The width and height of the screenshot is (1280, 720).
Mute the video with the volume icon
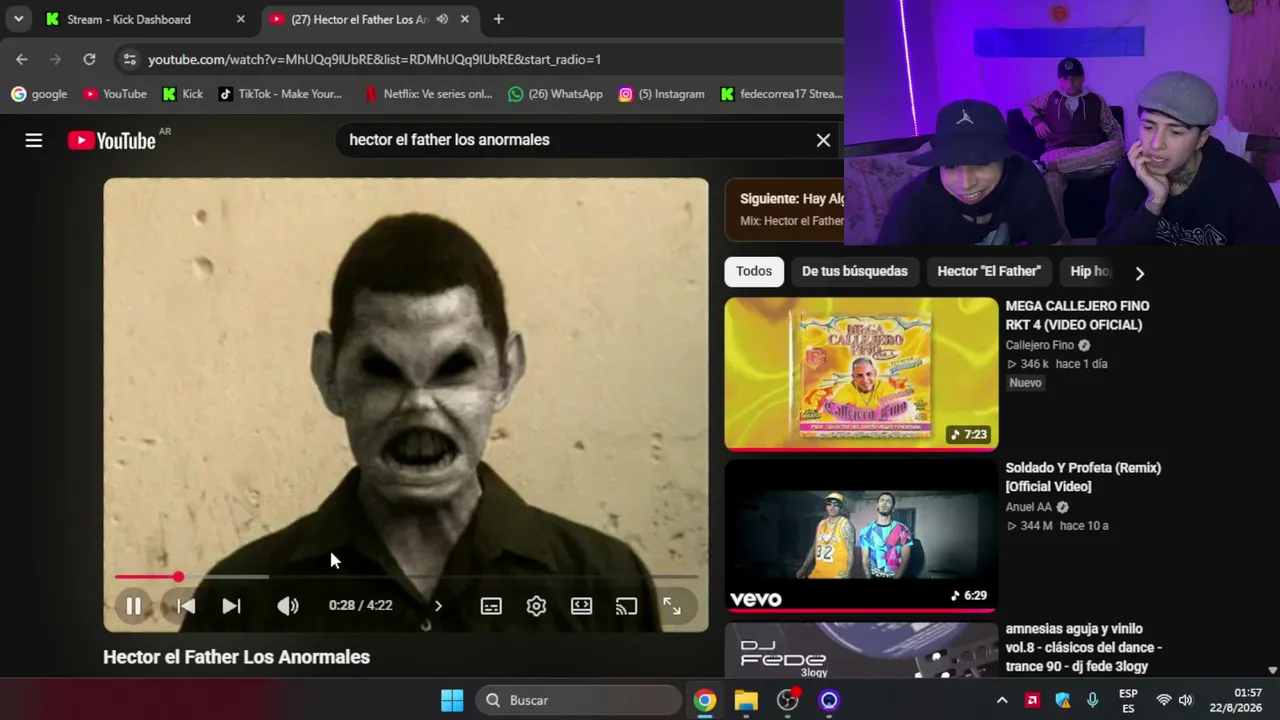click(x=288, y=606)
